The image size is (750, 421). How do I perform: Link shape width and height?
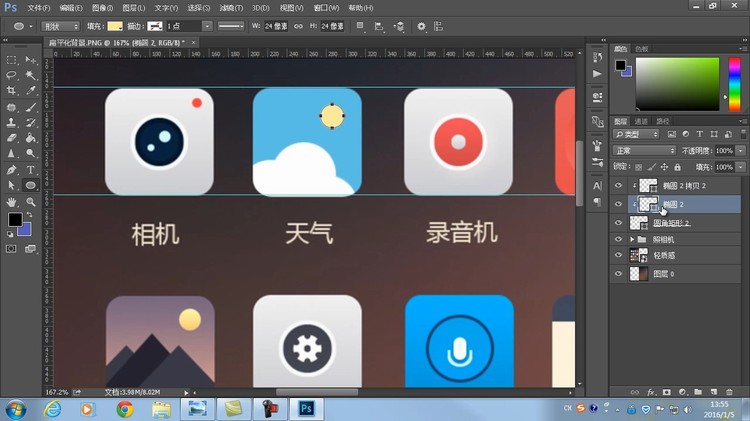tap(298, 26)
